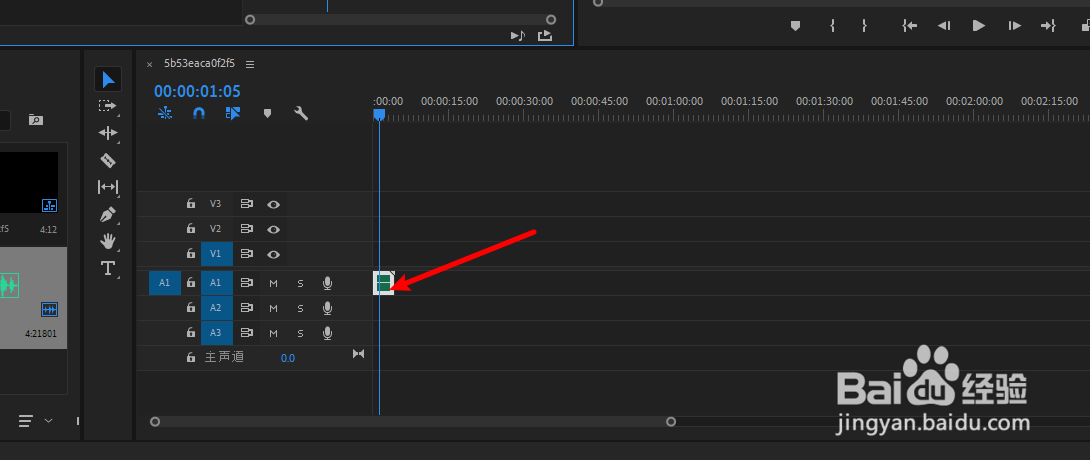Viewport: 1090px width, 460px height.
Task: Click the bowtie-shaped icon on the master track row
Action: 358,354
